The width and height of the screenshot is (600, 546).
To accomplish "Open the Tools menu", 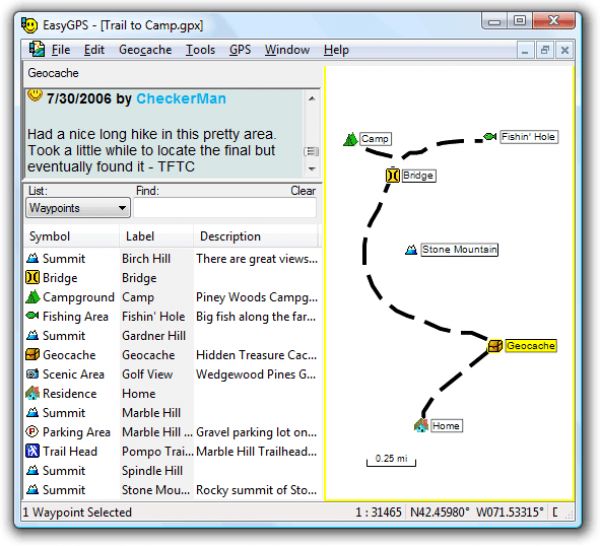I will click(x=200, y=50).
